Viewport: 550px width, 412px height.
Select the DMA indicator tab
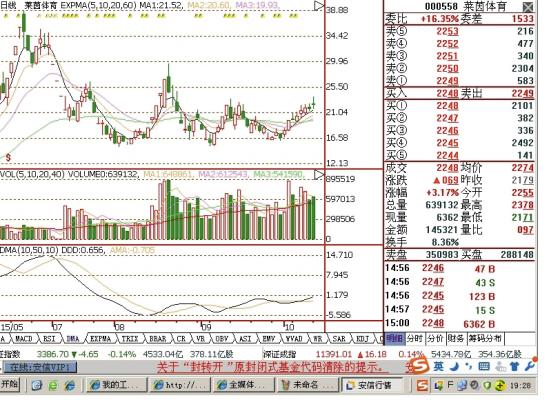click(x=72, y=339)
